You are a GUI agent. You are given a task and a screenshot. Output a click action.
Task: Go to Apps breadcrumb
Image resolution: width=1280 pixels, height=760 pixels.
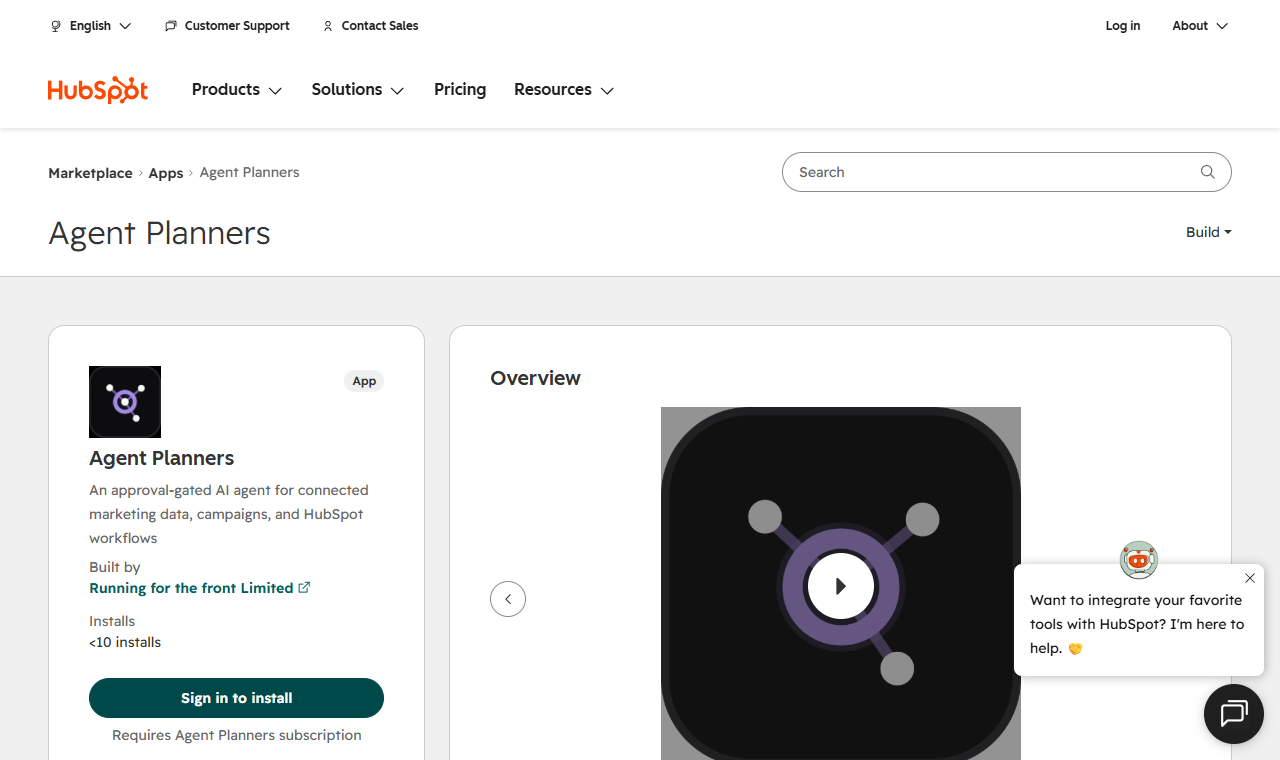[x=166, y=173]
